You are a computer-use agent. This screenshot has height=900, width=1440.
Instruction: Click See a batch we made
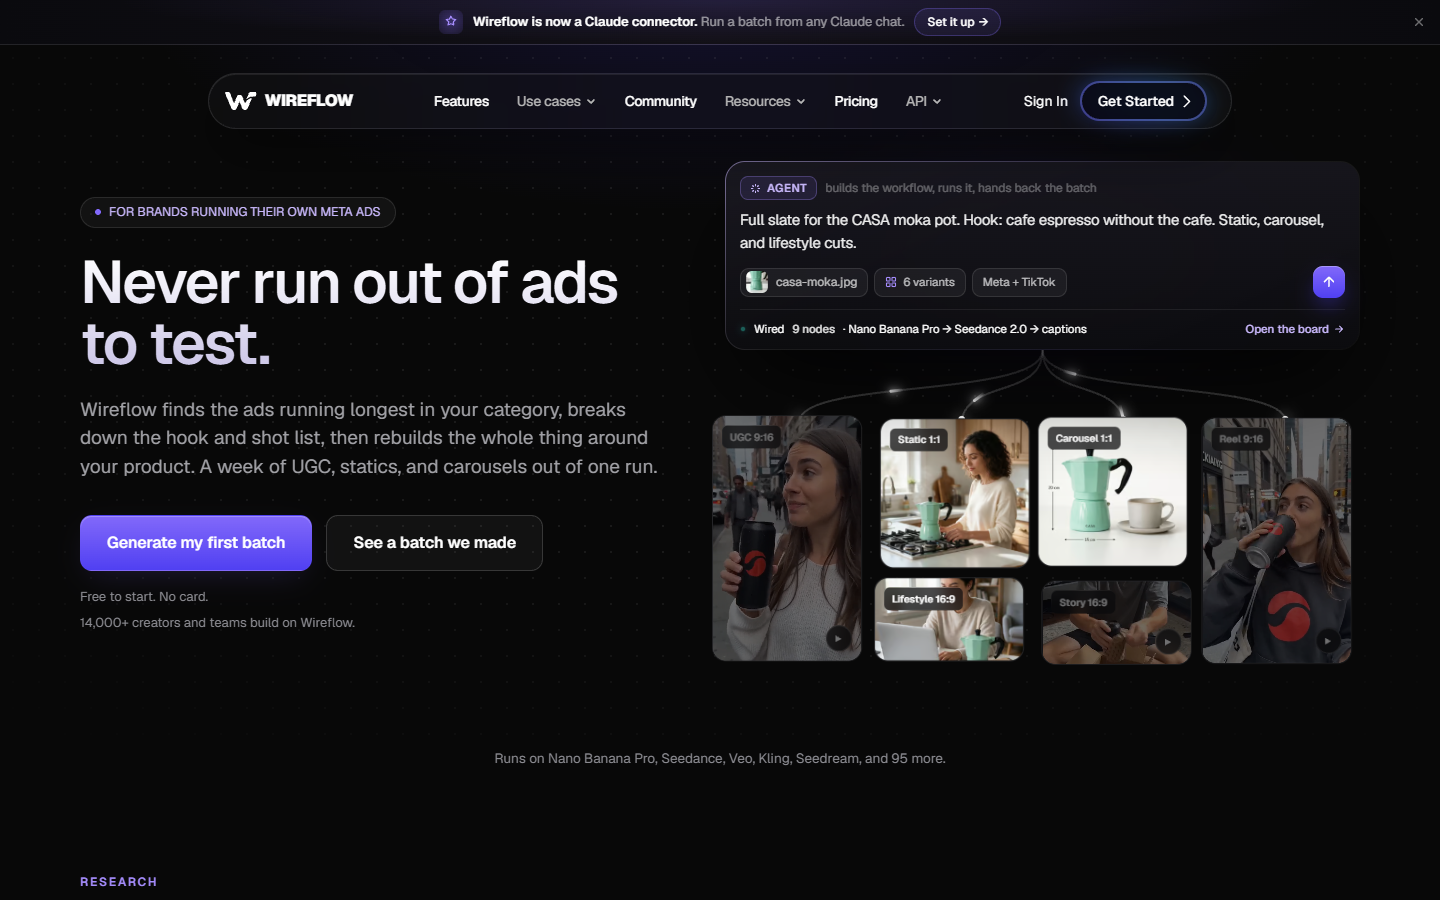tap(434, 543)
